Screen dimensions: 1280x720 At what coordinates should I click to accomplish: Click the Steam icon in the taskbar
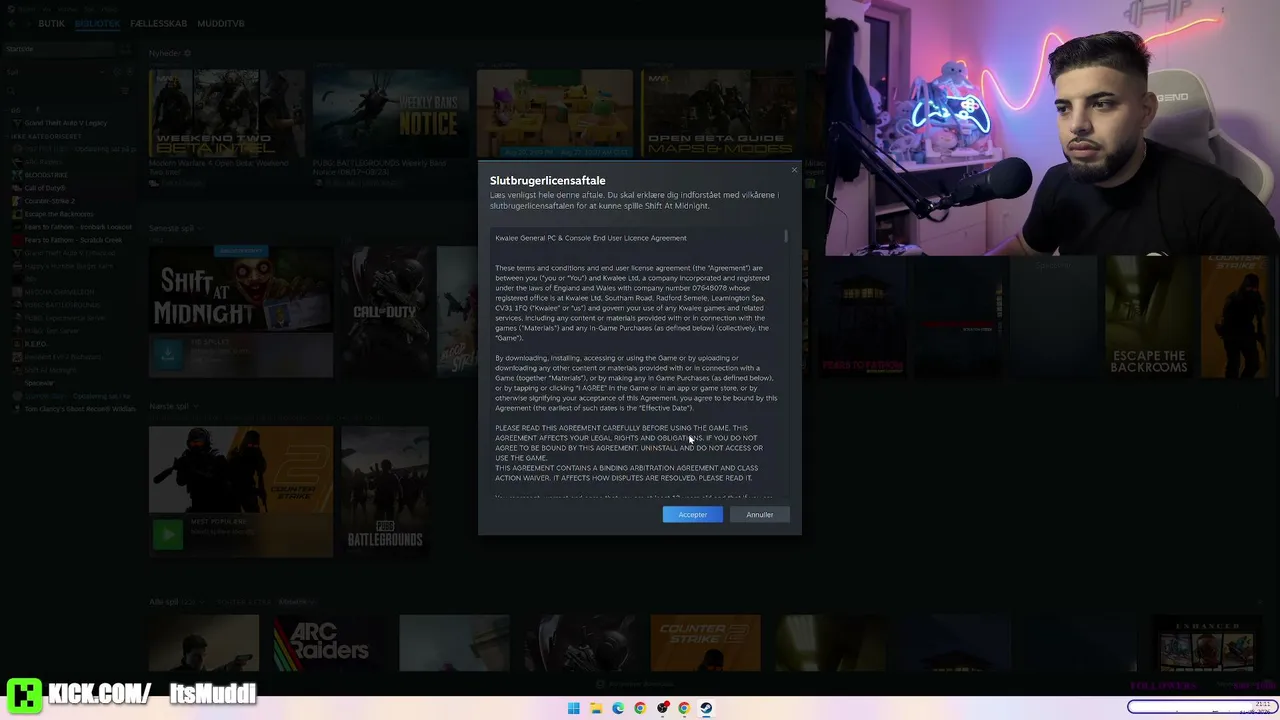click(706, 708)
